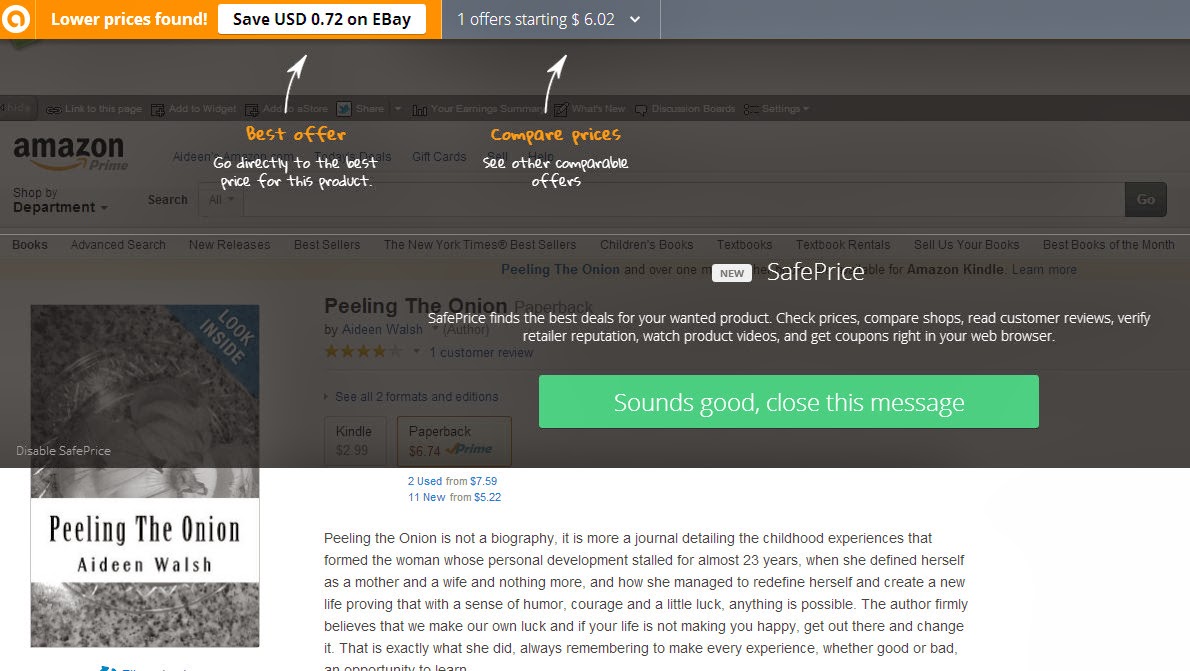
Task: Click the What's New pencil icon
Action: (561, 109)
